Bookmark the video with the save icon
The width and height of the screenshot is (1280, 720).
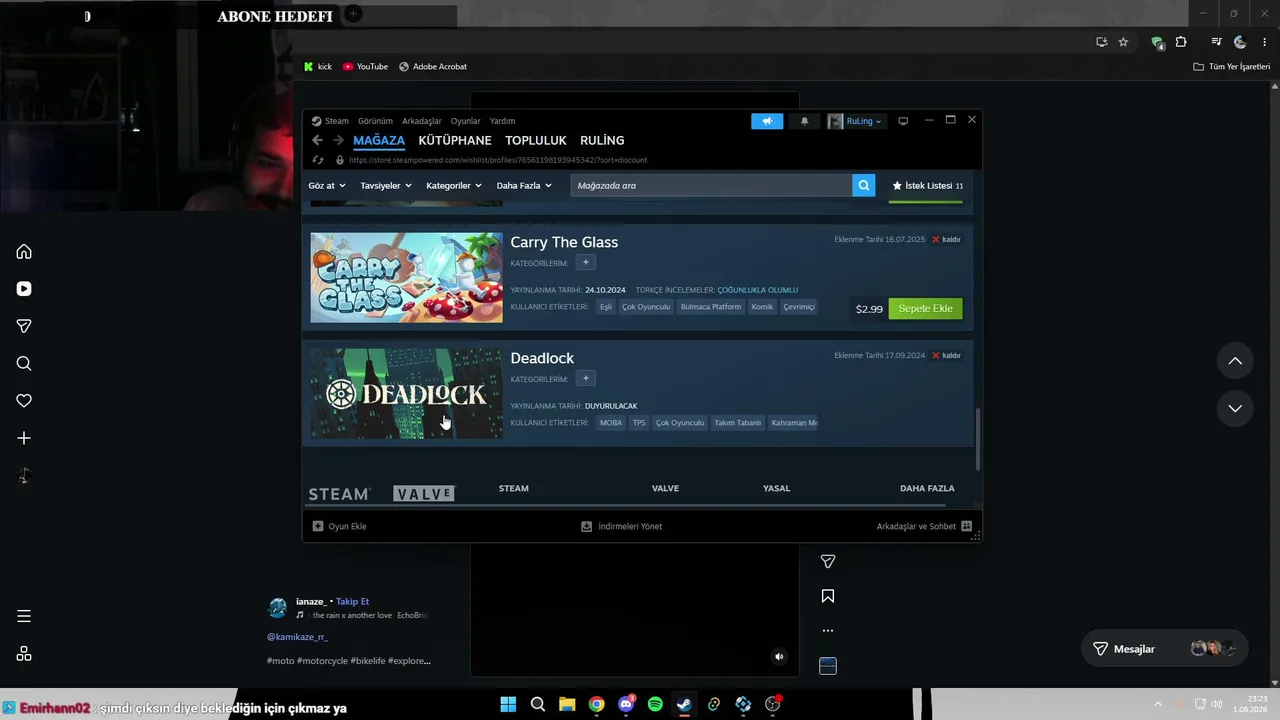click(828, 596)
